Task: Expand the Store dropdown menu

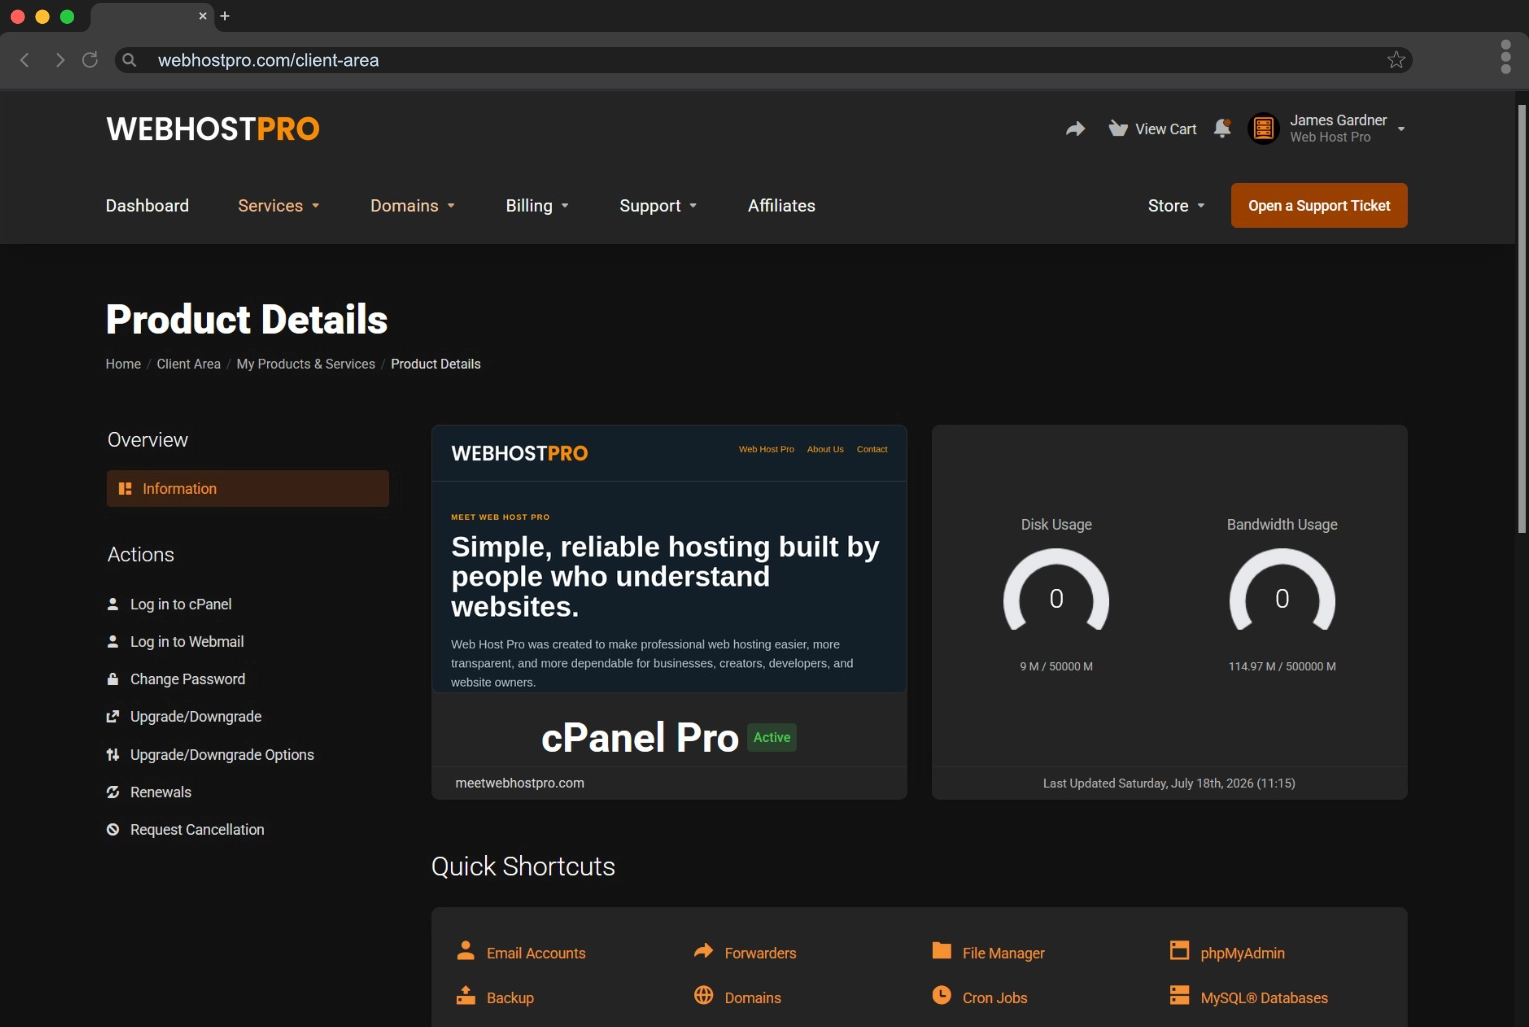Action: point(1177,206)
